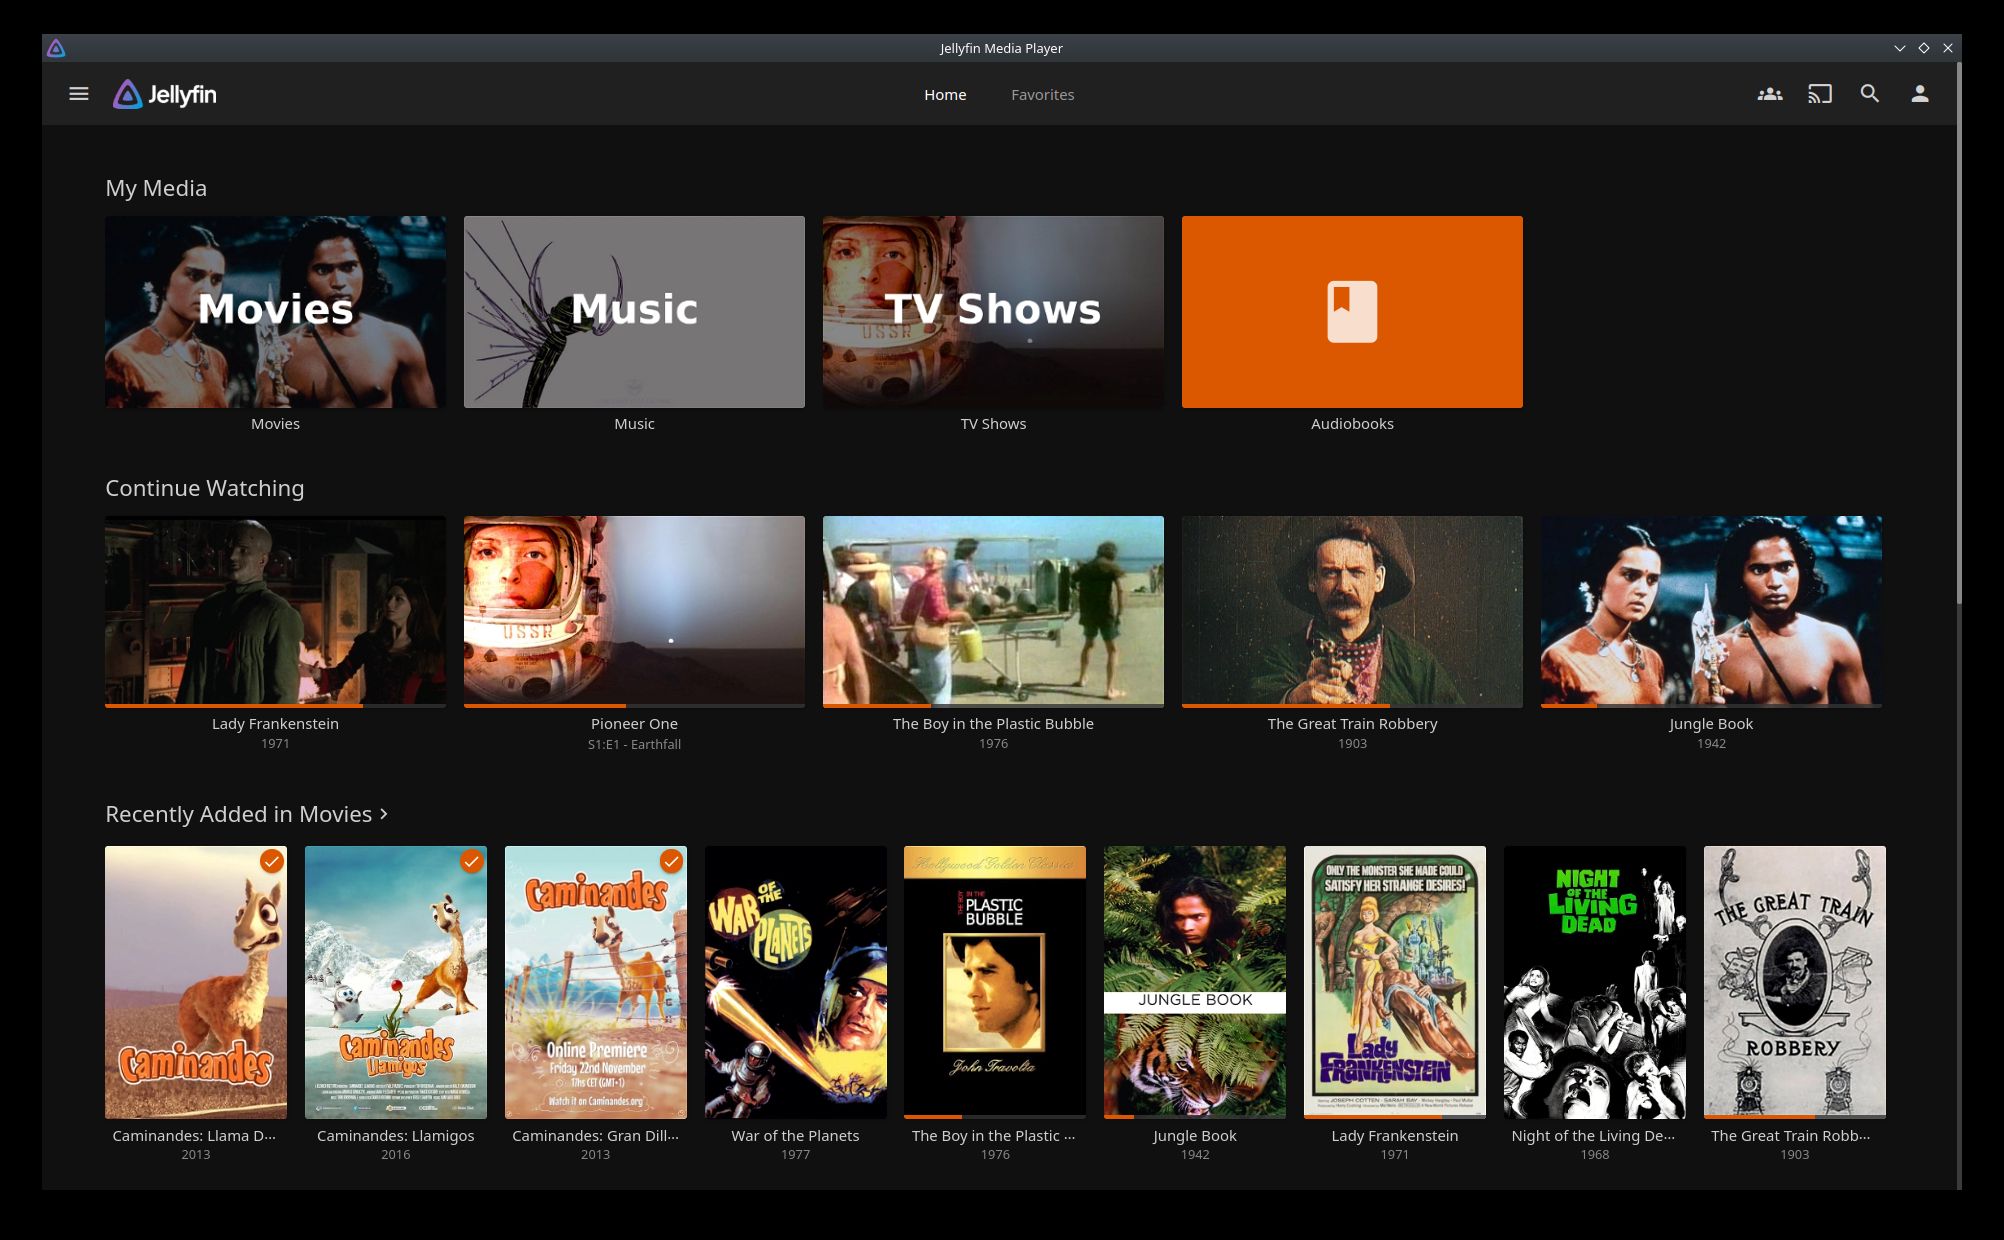The height and width of the screenshot is (1240, 2004).
Task: Open the Caminandes: Llama Drama poster
Action: pyautogui.click(x=196, y=982)
